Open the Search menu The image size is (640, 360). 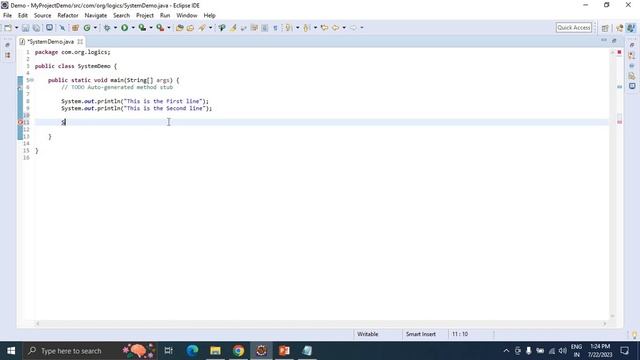(x=121, y=16)
